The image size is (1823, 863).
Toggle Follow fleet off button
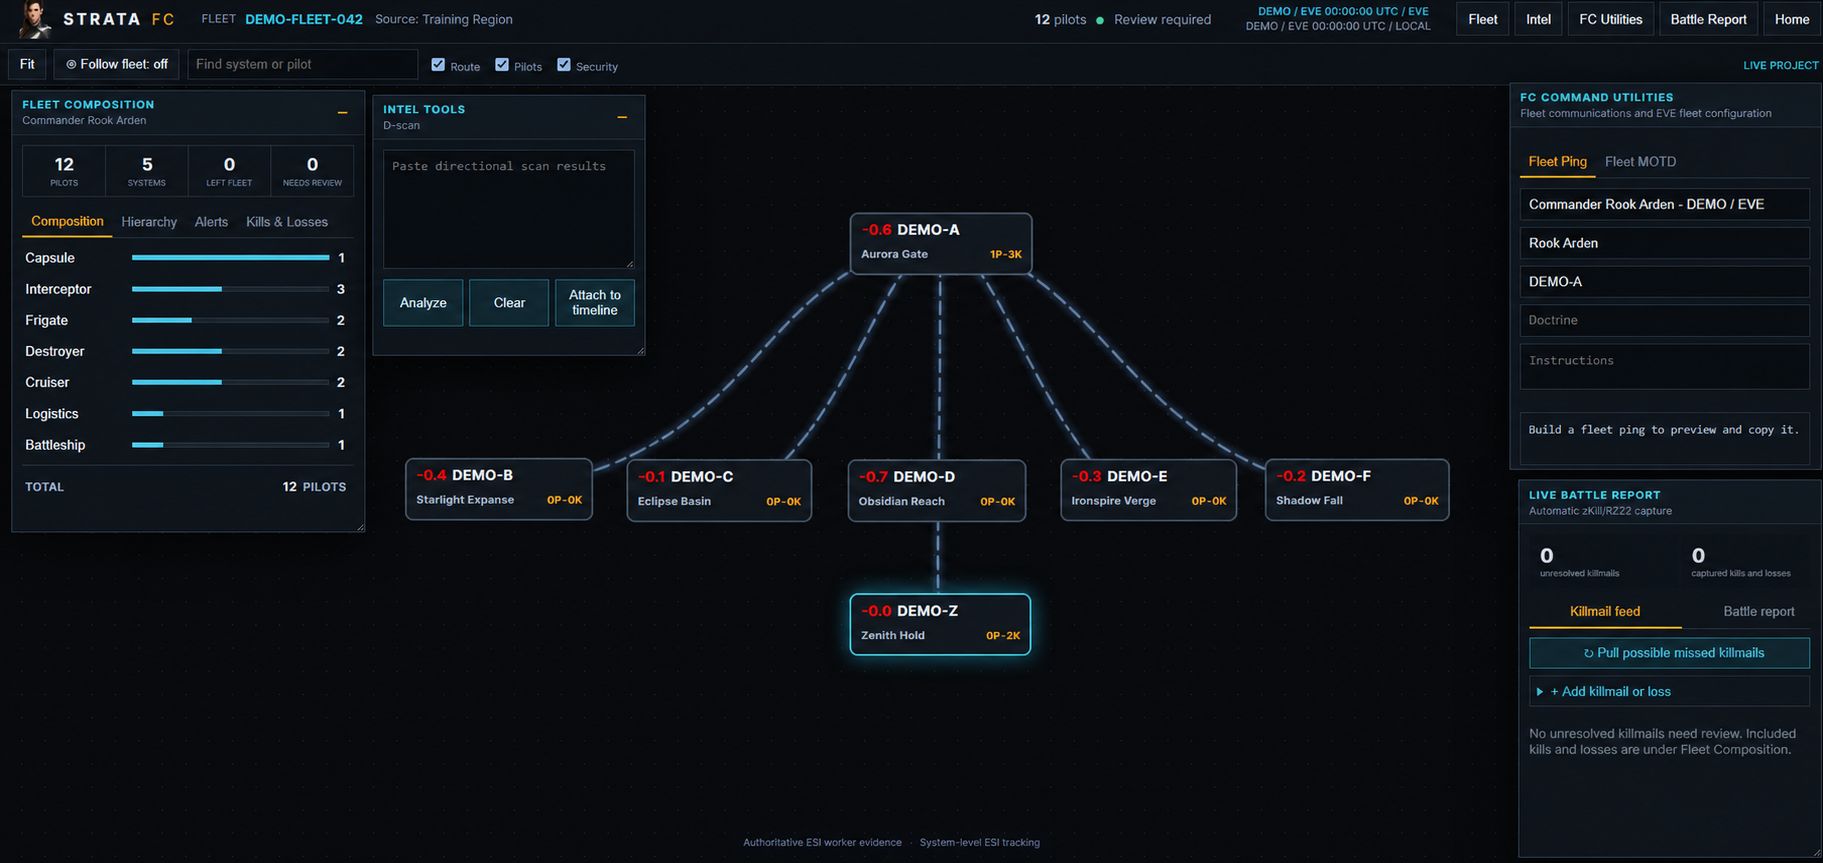click(x=117, y=64)
